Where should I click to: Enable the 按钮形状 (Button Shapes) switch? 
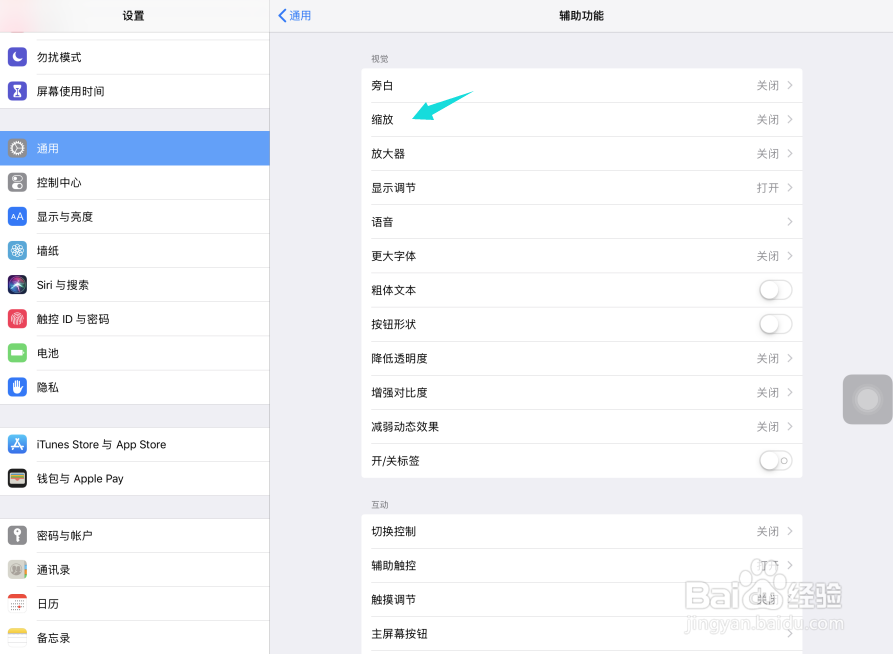pyautogui.click(x=774, y=323)
